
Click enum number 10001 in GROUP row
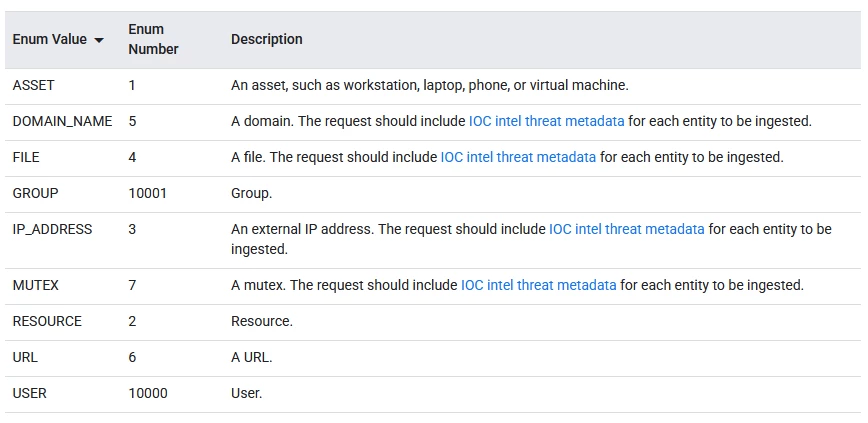[148, 193]
